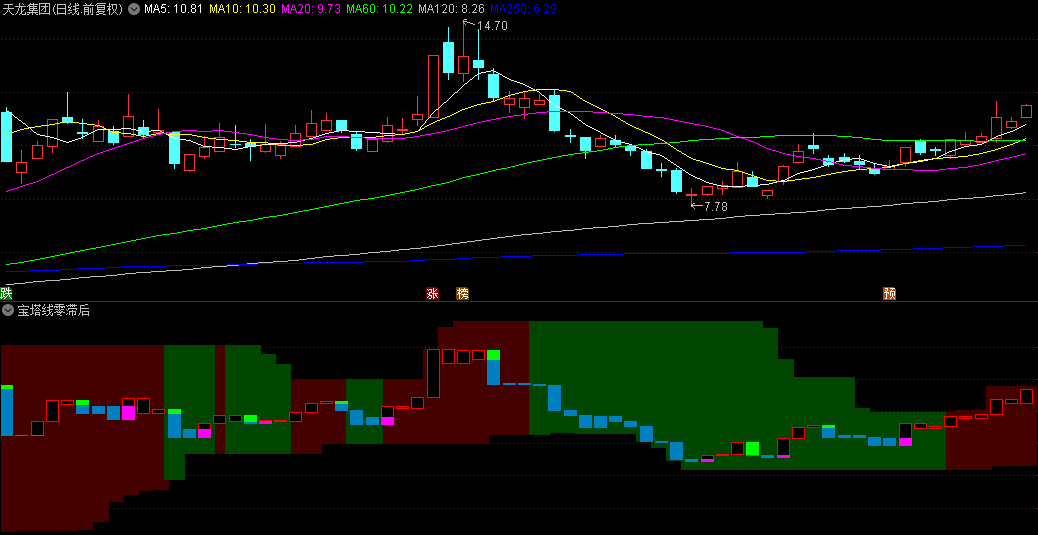Select the yellow MA10: 10.30 label
The width and height of the screenshot is (1038, 535).
pyautogui.click(x=242, y=9)
